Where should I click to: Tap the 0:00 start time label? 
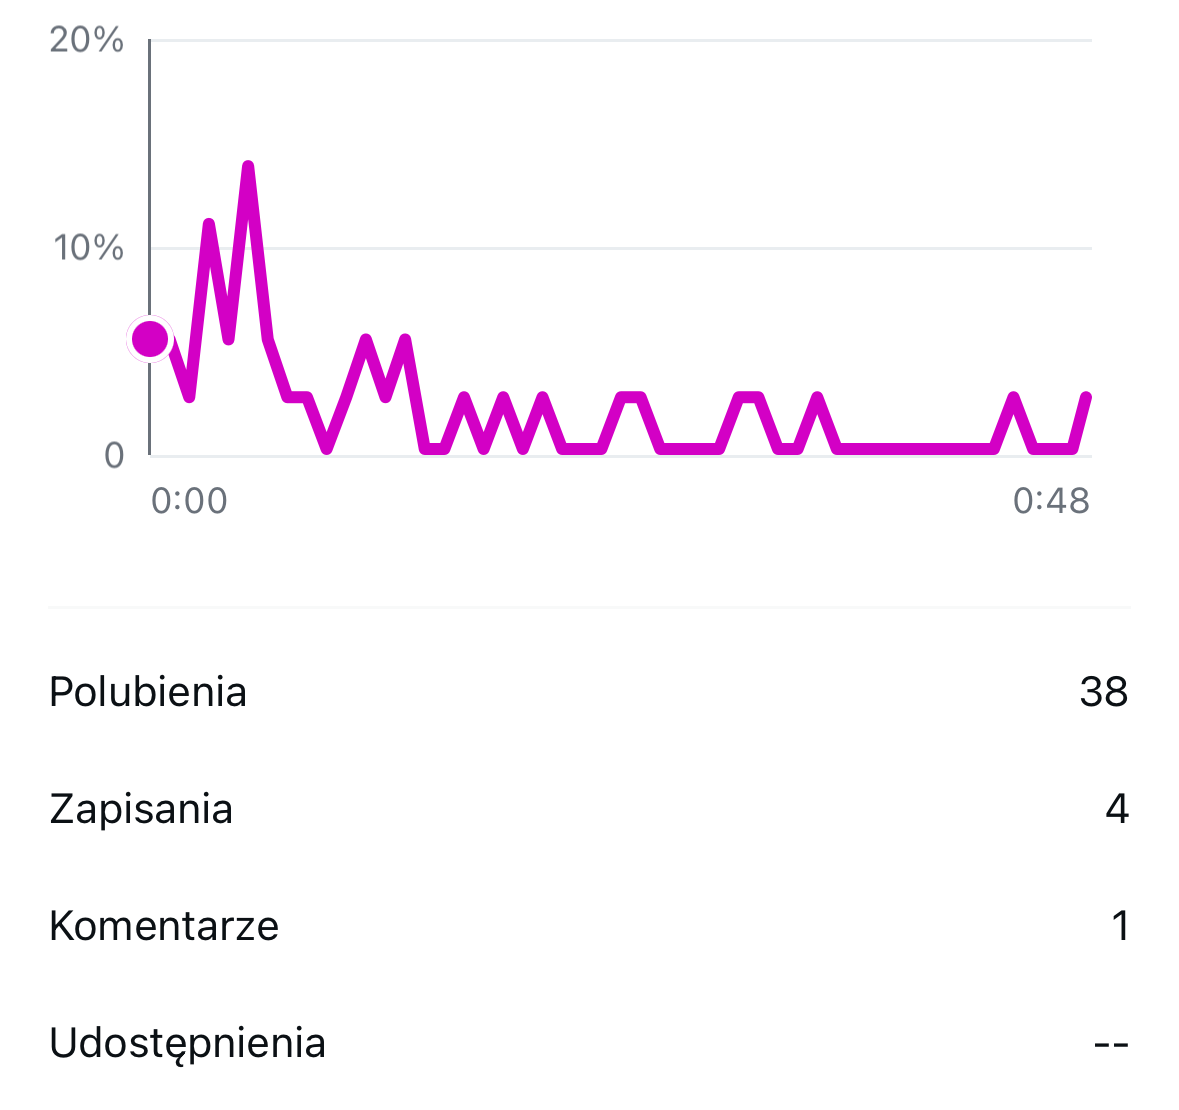[189, 500]
